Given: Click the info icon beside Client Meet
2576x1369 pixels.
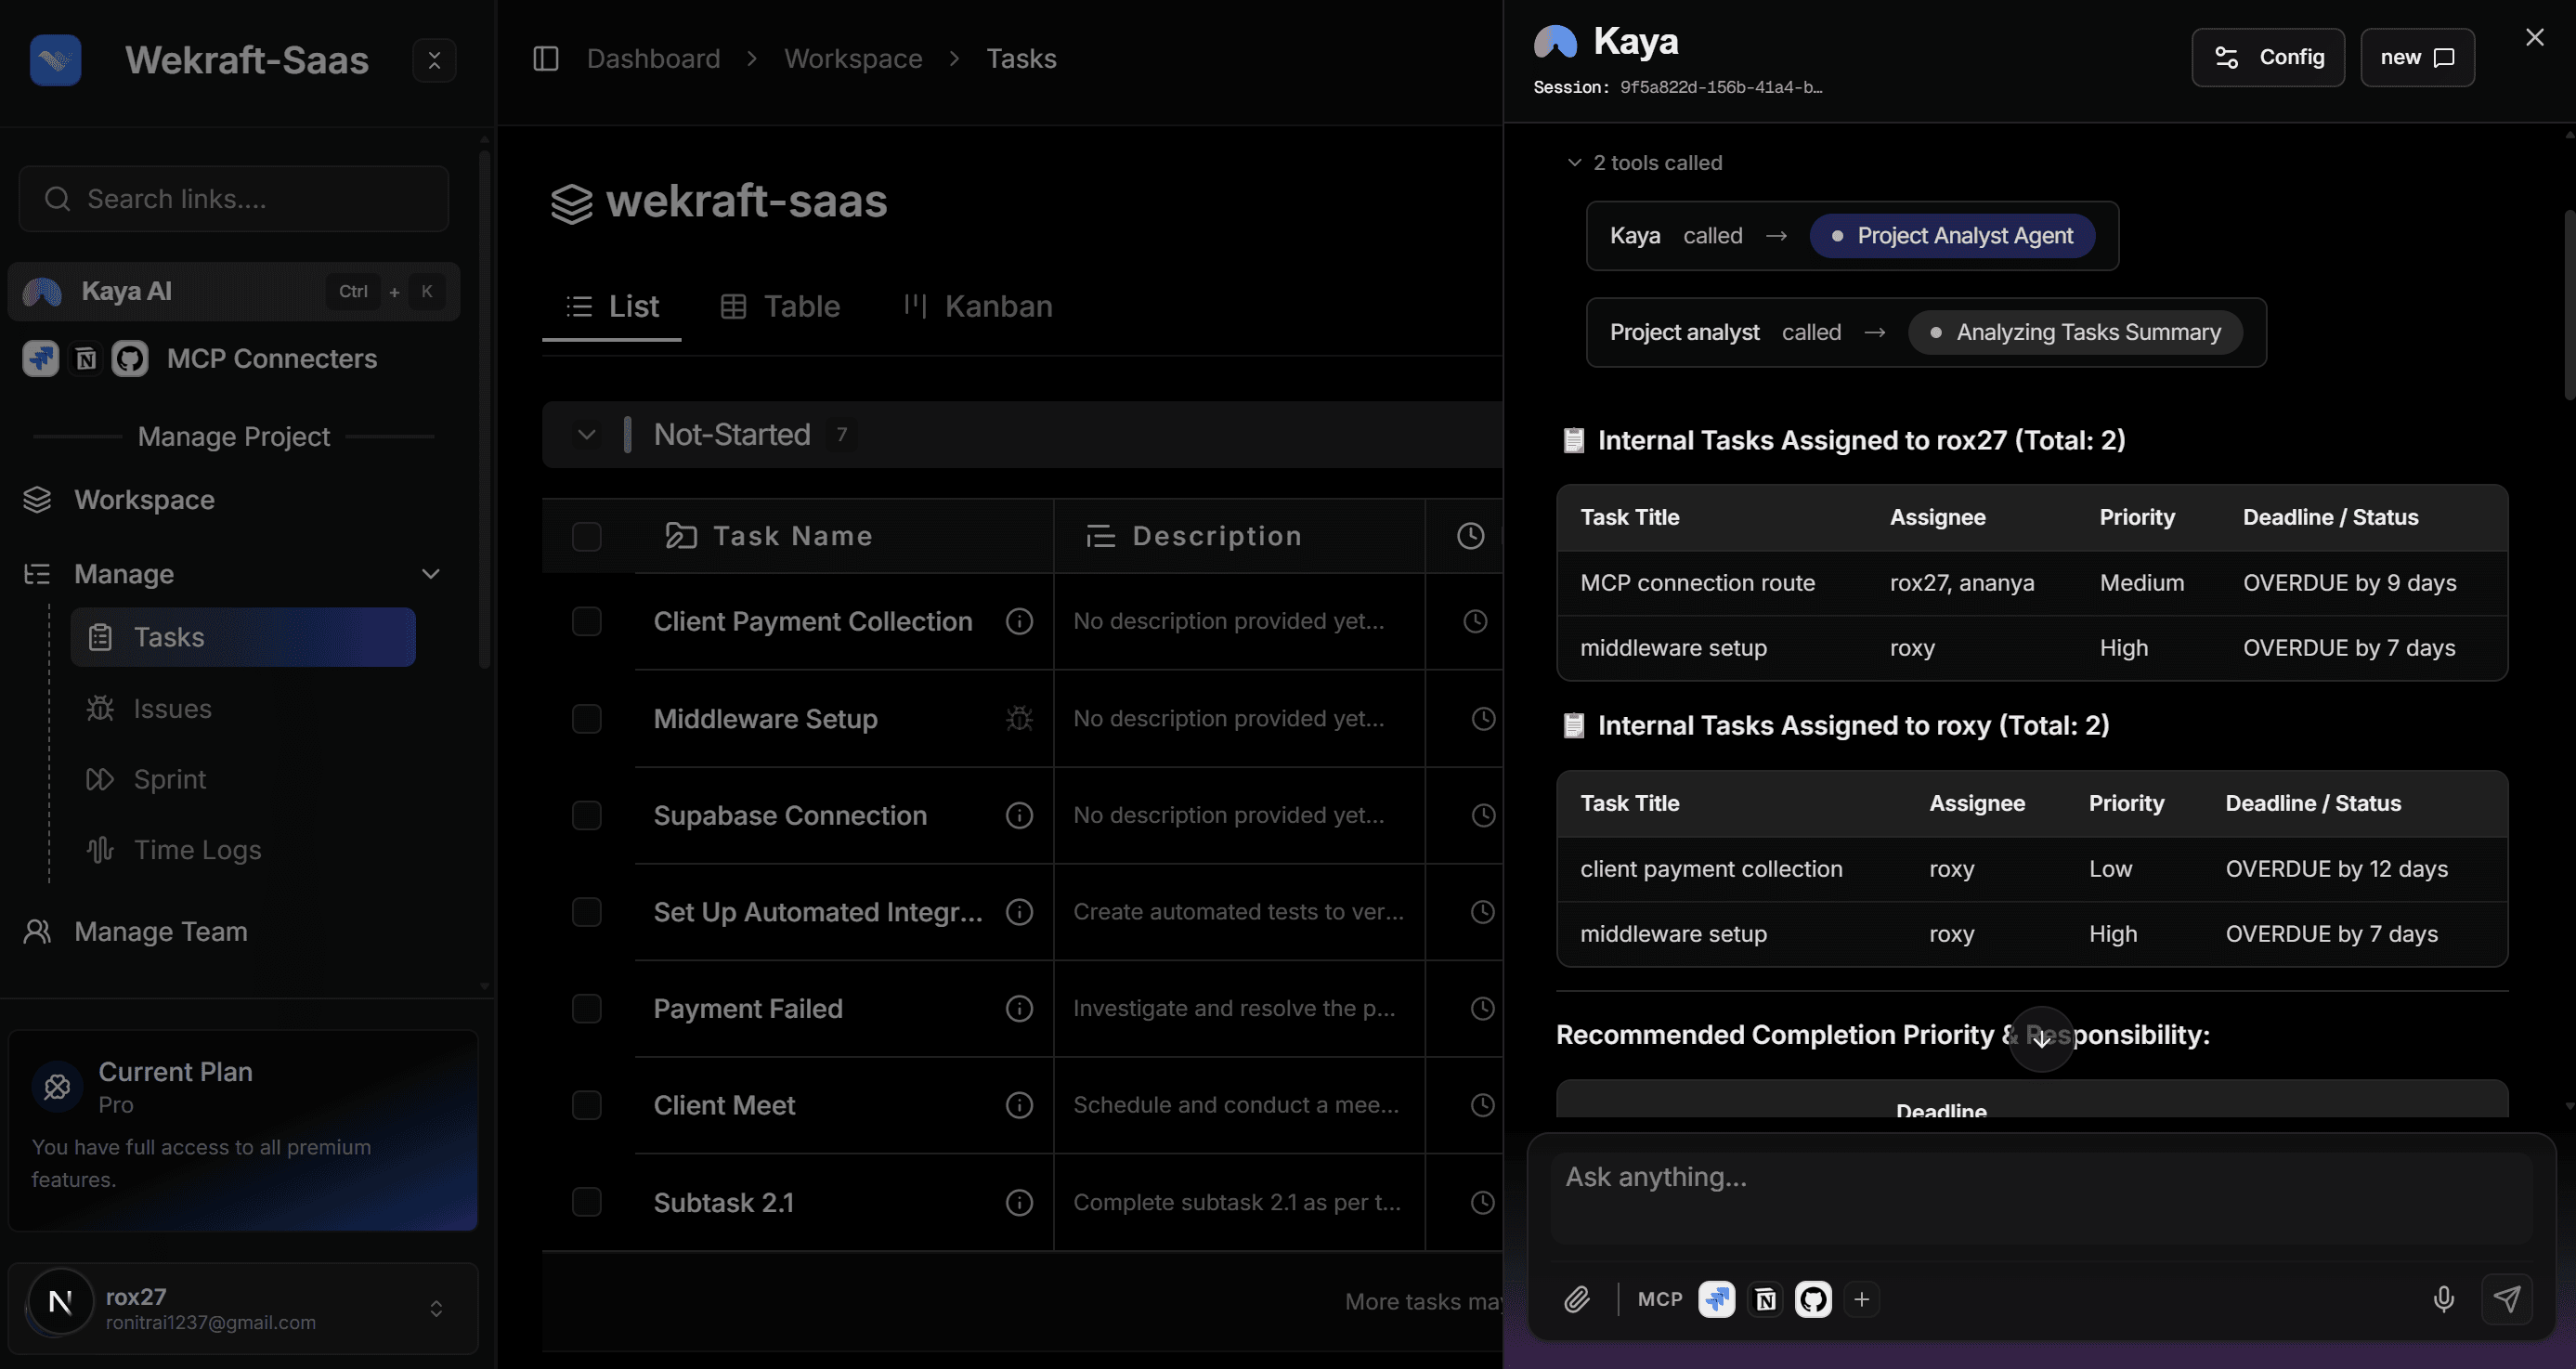Looking at the screenshot, I should [1019, 1105].
